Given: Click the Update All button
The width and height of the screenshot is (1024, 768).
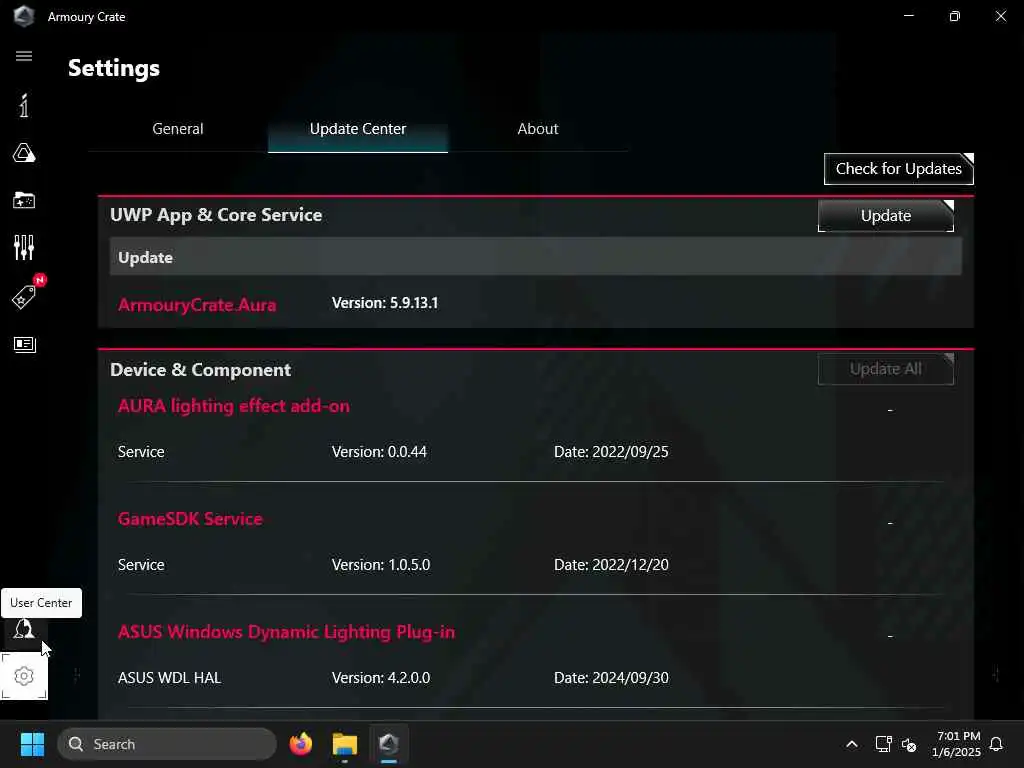Looking at the screenshot, I should point(886,369).
